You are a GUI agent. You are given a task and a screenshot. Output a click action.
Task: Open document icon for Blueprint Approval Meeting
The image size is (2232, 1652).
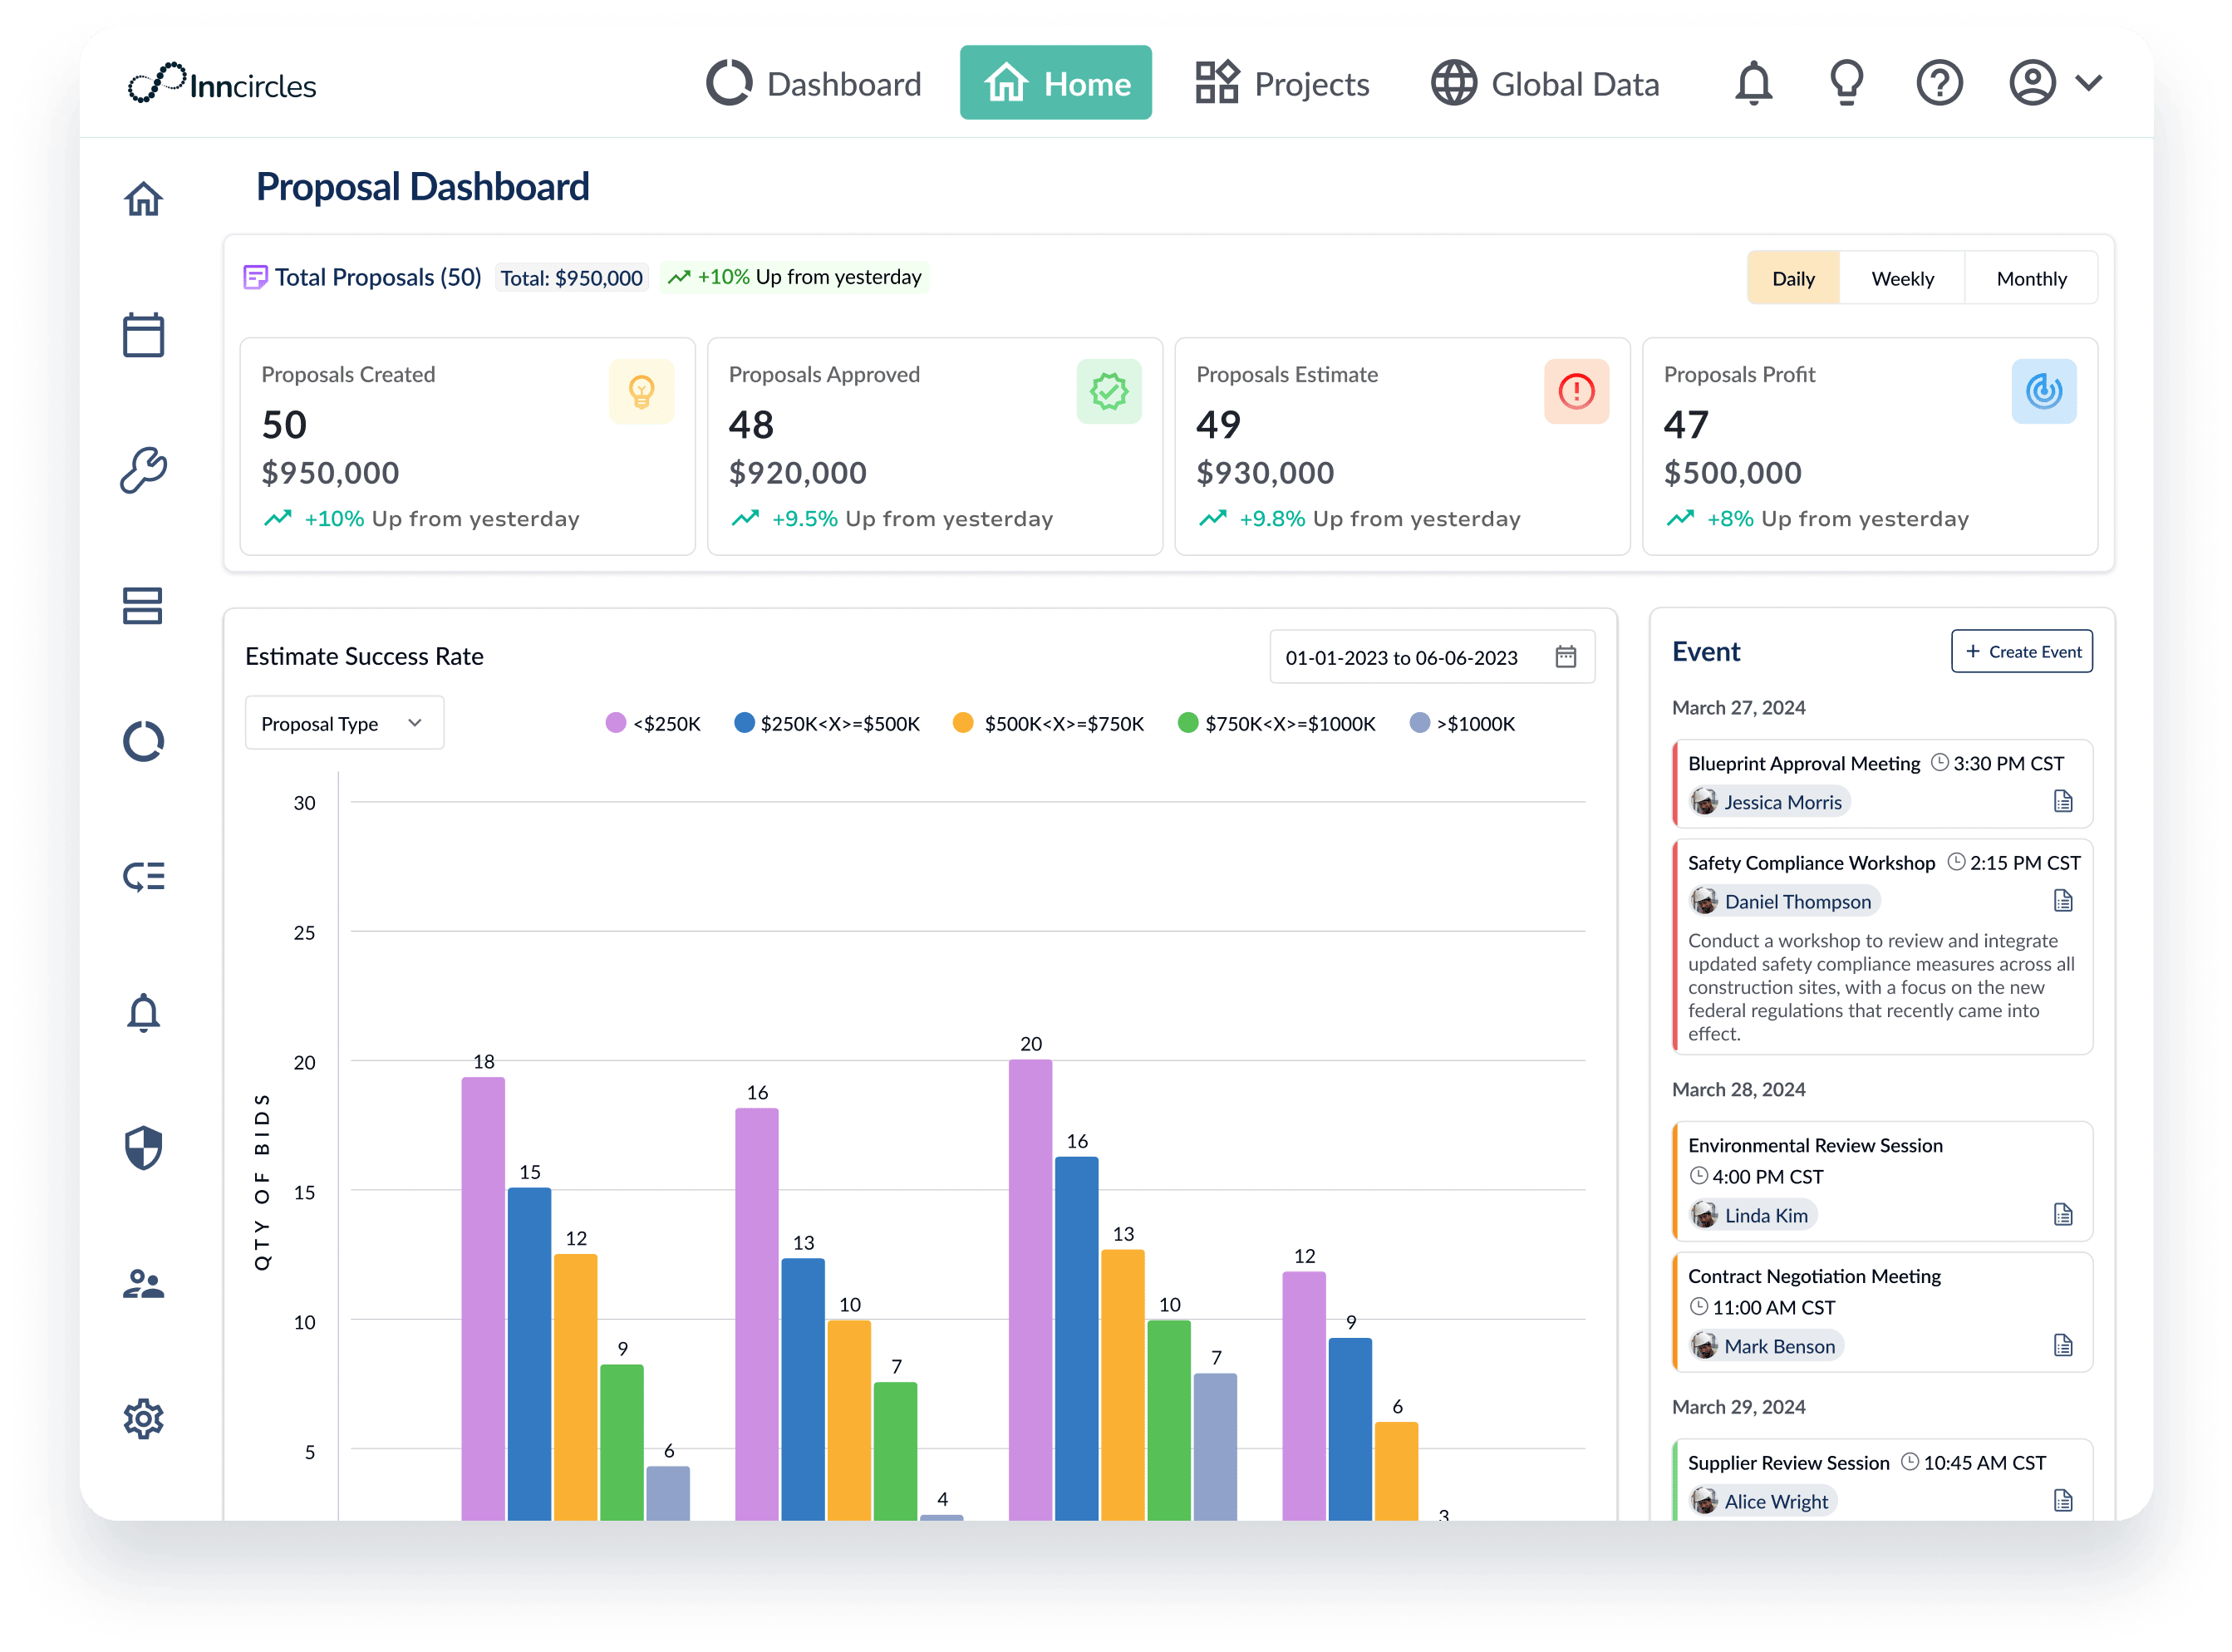[x=2063, y=801]
